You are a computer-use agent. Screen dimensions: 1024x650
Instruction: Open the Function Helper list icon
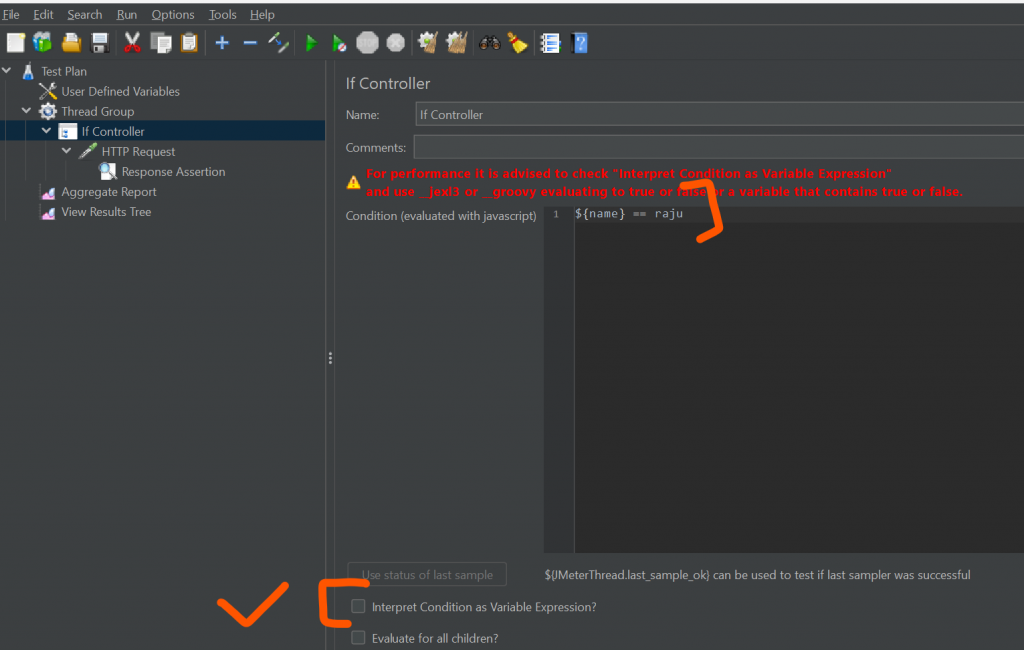549,43
